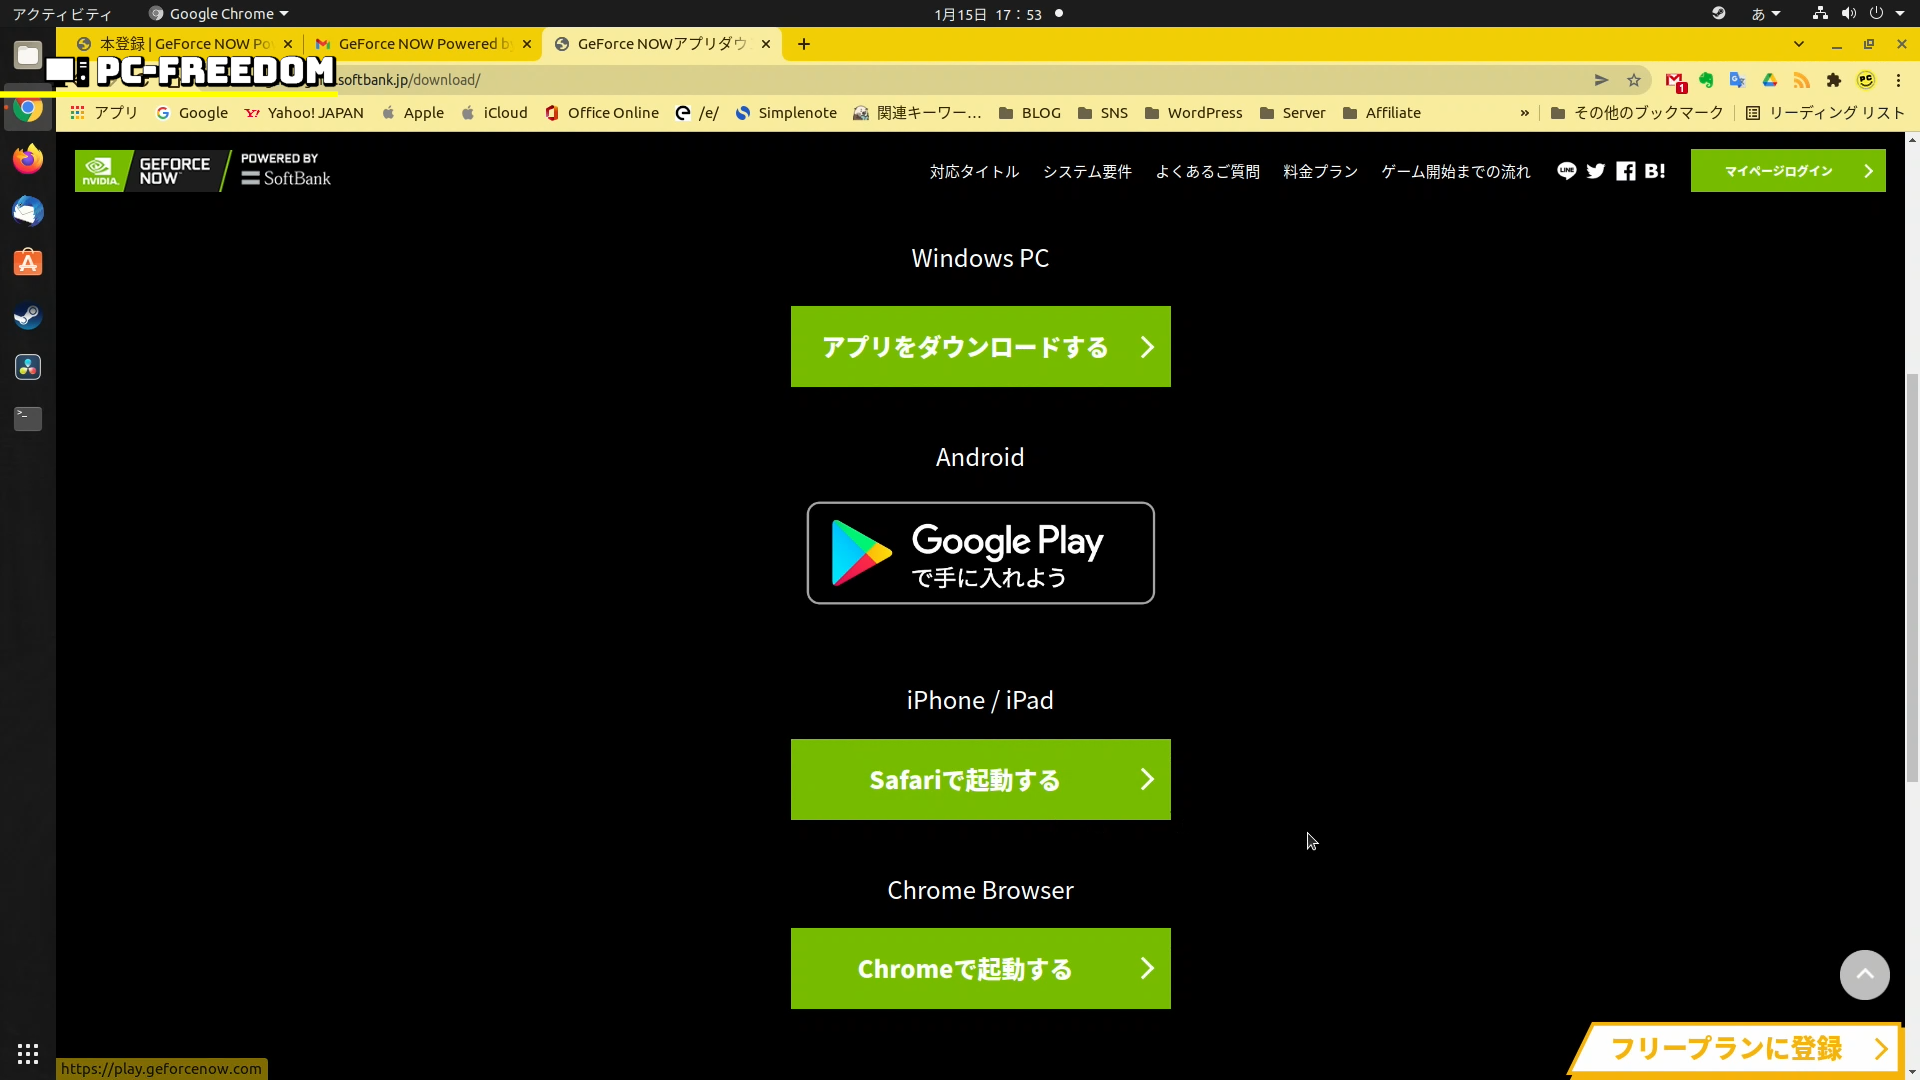Click the Hatena B! bookmark icon

tap(1655, 171)
